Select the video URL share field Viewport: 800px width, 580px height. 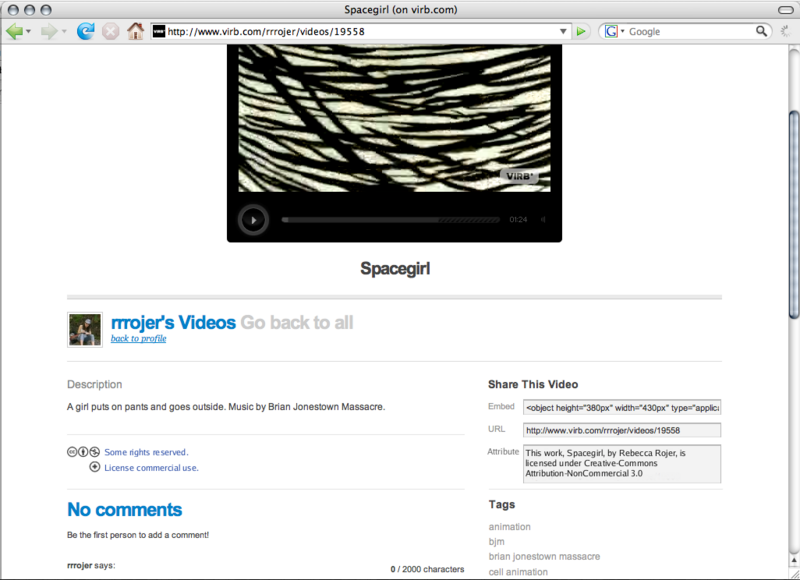tap(622, 430)
